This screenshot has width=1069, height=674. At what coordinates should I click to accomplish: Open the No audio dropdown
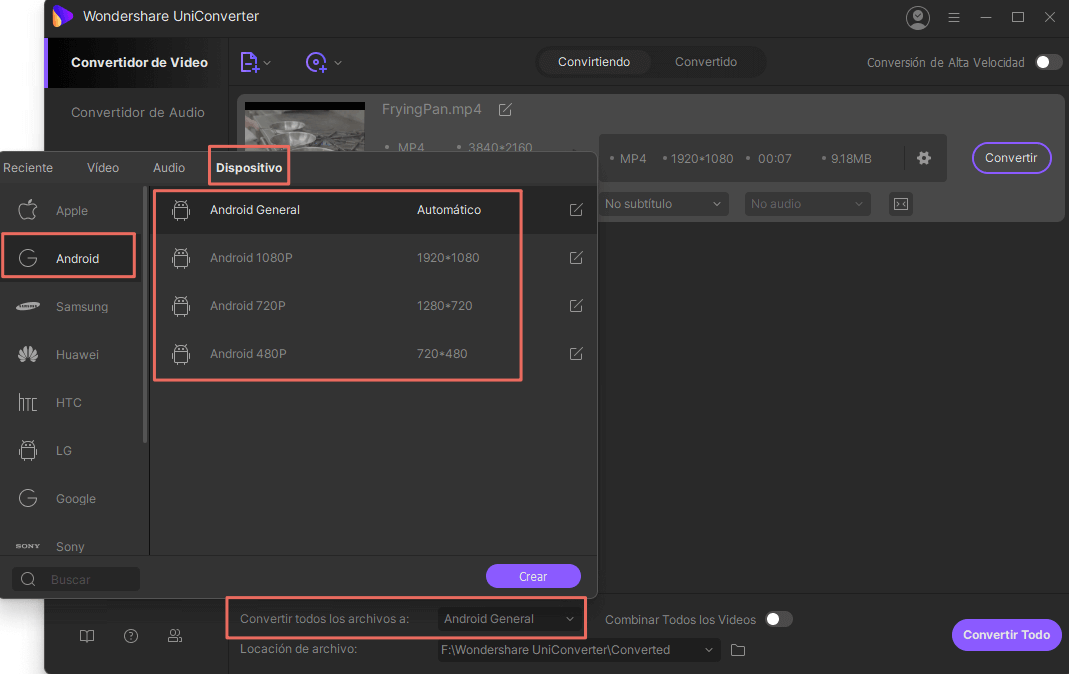807,204
